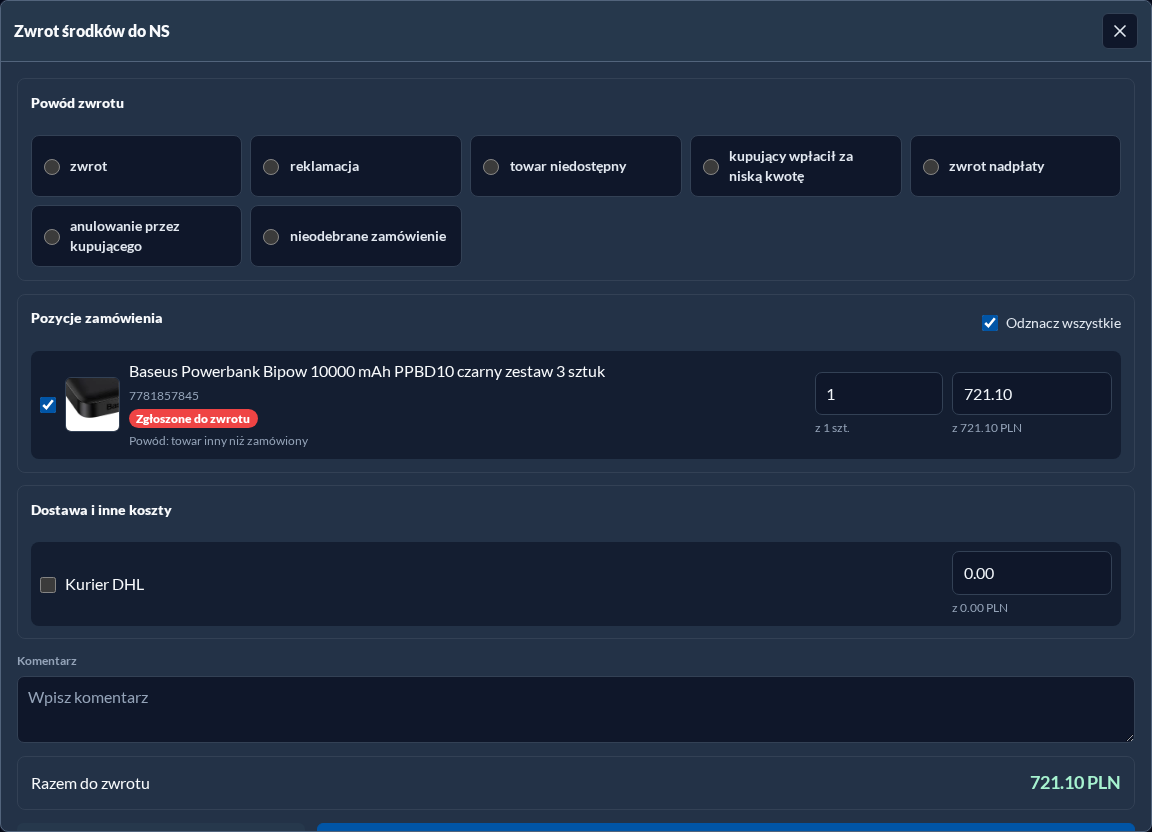Enable the Kurier DHL checkbox
The width and height of the screenshot is (1152, 832).
coord(48,585)
